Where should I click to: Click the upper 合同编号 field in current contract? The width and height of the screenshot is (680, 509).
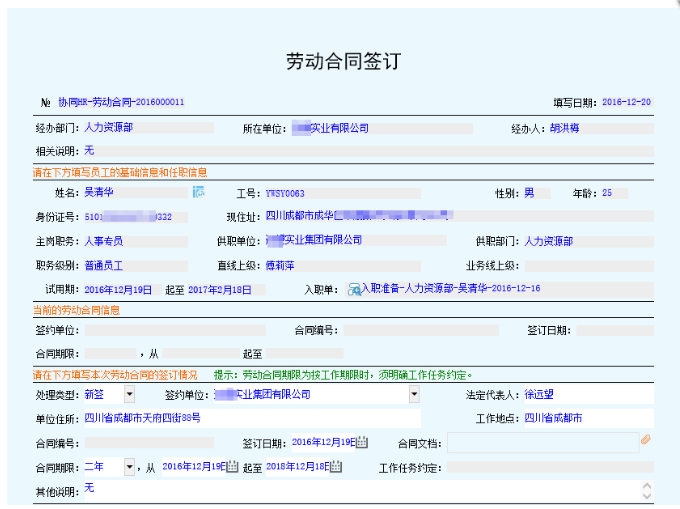[421, 330]
